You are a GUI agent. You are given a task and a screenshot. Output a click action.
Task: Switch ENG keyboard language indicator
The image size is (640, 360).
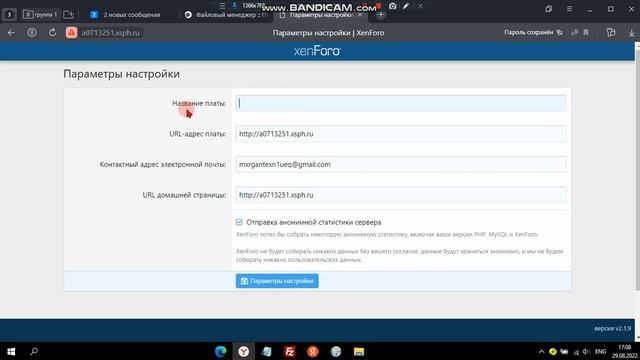pos(600,351)
